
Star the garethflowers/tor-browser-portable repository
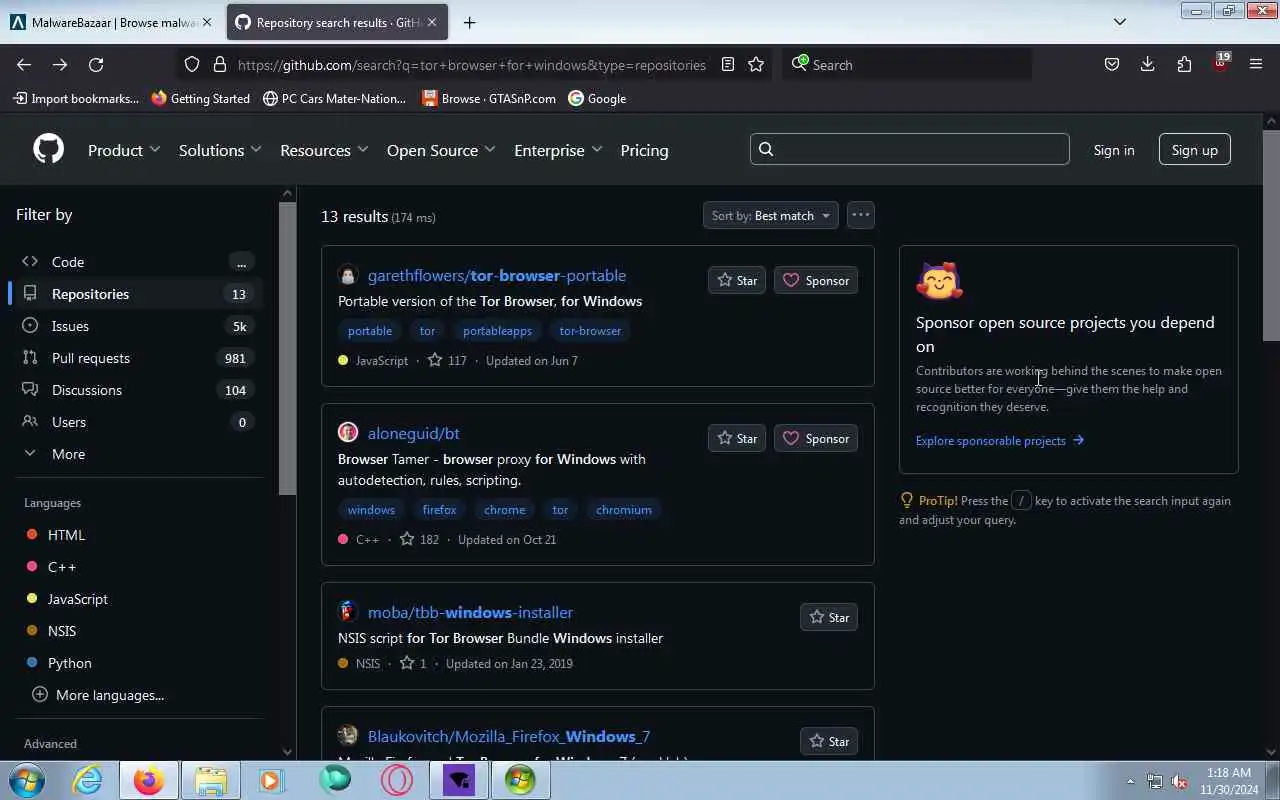(737, 280)
